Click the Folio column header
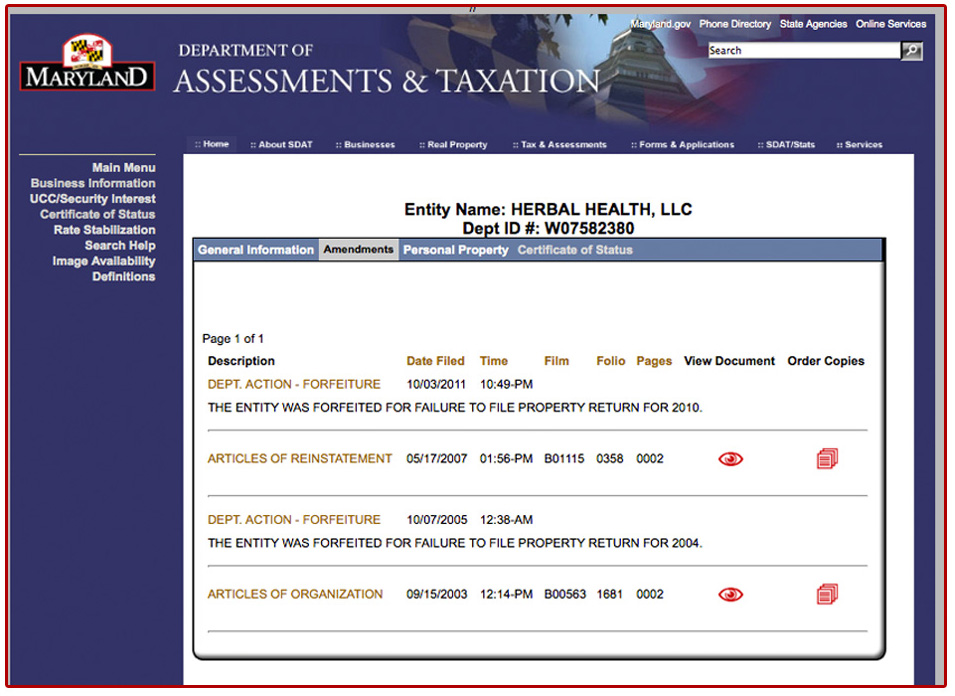Screen dimensions: 955x696 pyautogui.click(x=611, y=361)
